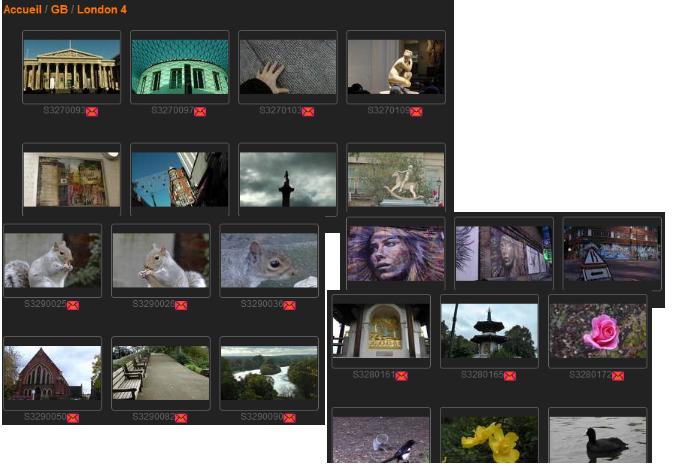The image size is (674, 466).
Task: Open the green glass-roof Great Court thumbnail
Action: (180, 67)
